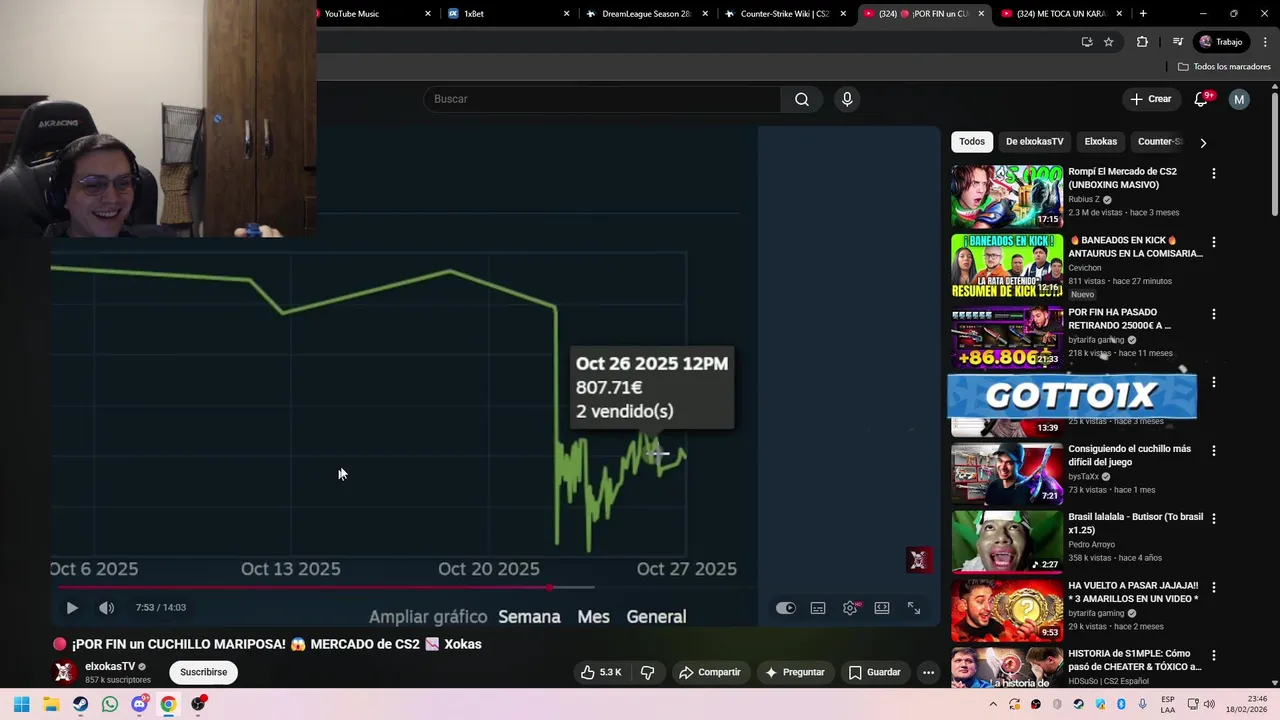Open the Chrome extensions puzzle icon

(1142, 42)
